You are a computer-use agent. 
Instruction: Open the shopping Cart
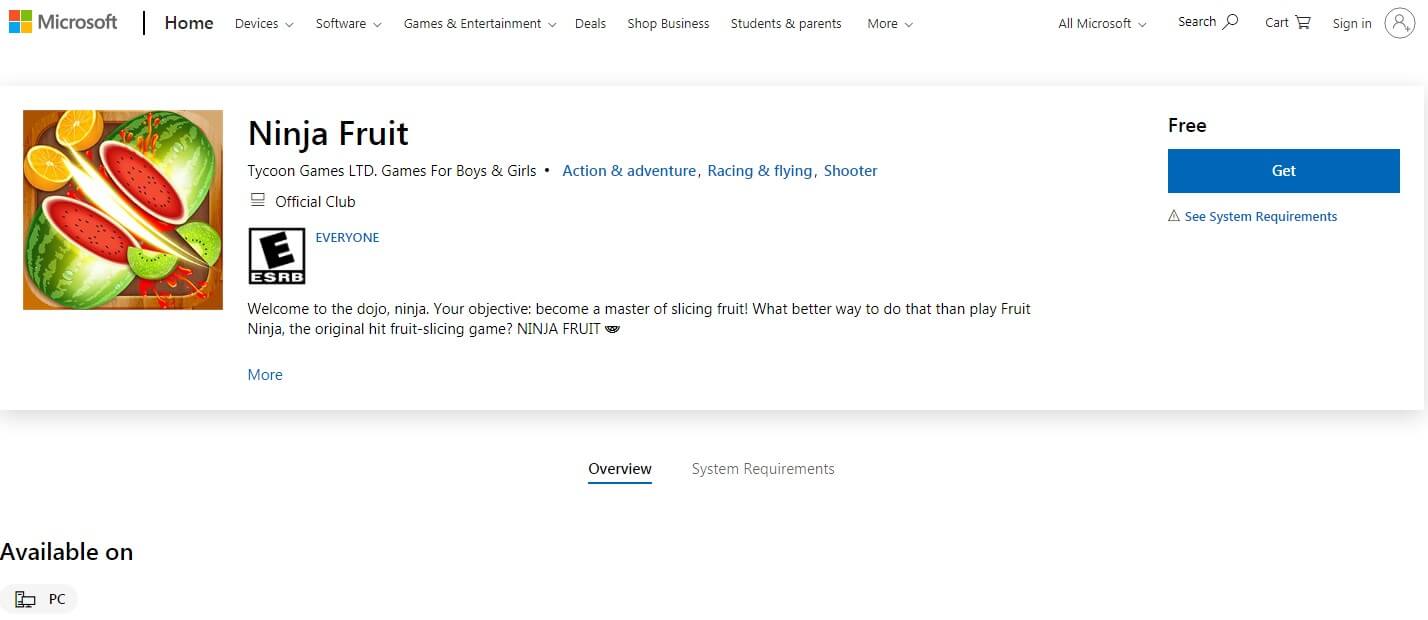pyautogui.click(x=1288, y=22)
